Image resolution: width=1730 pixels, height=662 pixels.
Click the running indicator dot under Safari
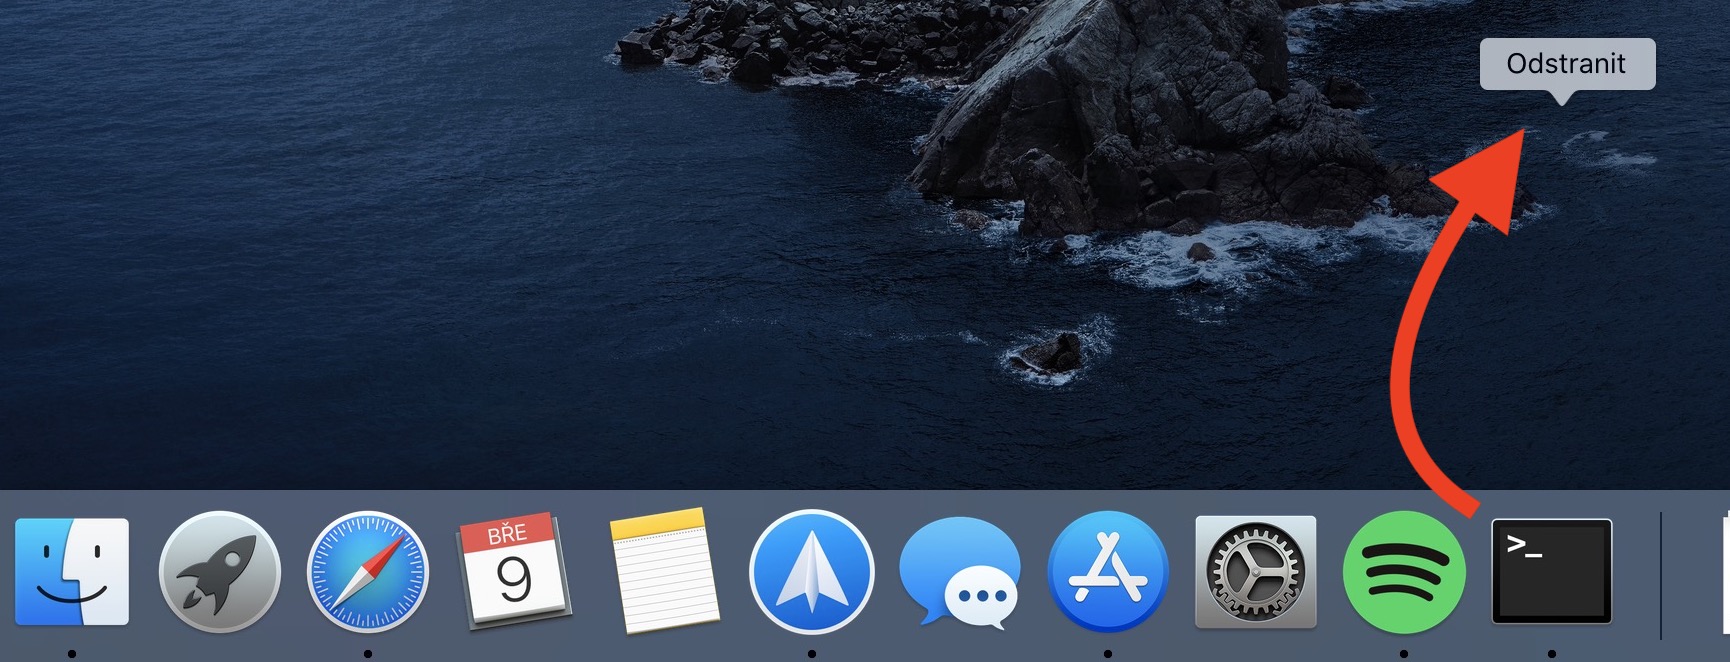pos(368,654)
